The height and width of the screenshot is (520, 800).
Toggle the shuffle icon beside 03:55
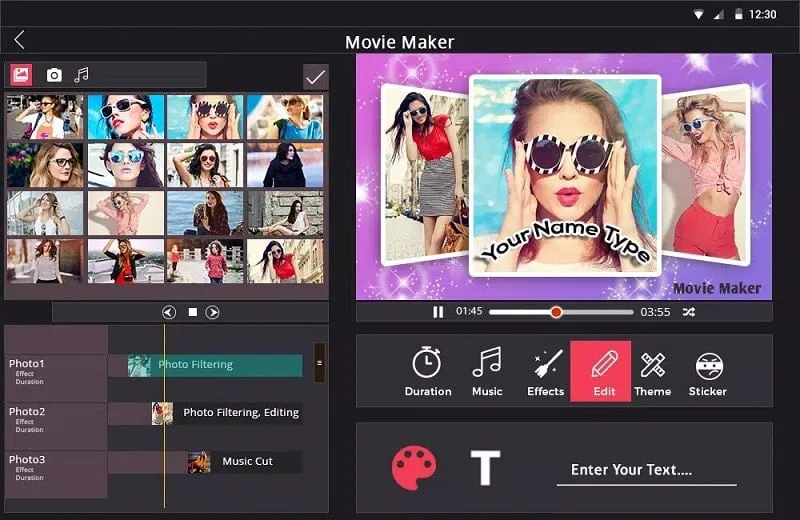pos(689,312)
